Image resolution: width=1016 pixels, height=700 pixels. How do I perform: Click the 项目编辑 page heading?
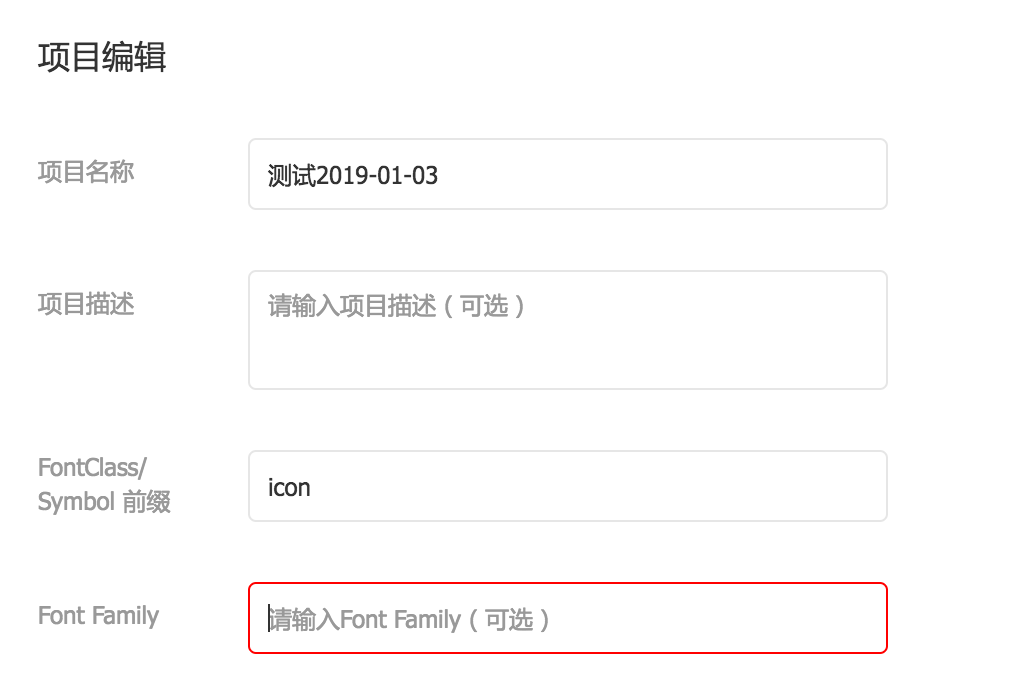point(102,59)
